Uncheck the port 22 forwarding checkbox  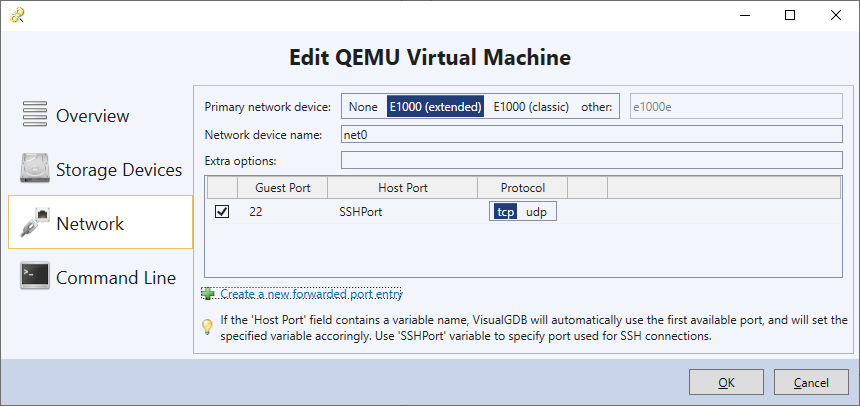coord(222,212)
